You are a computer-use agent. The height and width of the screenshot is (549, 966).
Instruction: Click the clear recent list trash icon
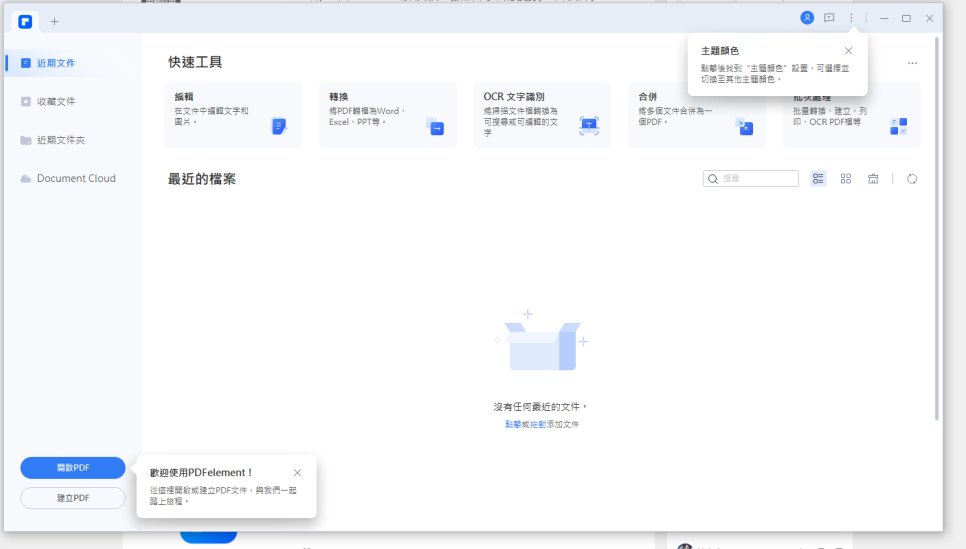(873, 179)
